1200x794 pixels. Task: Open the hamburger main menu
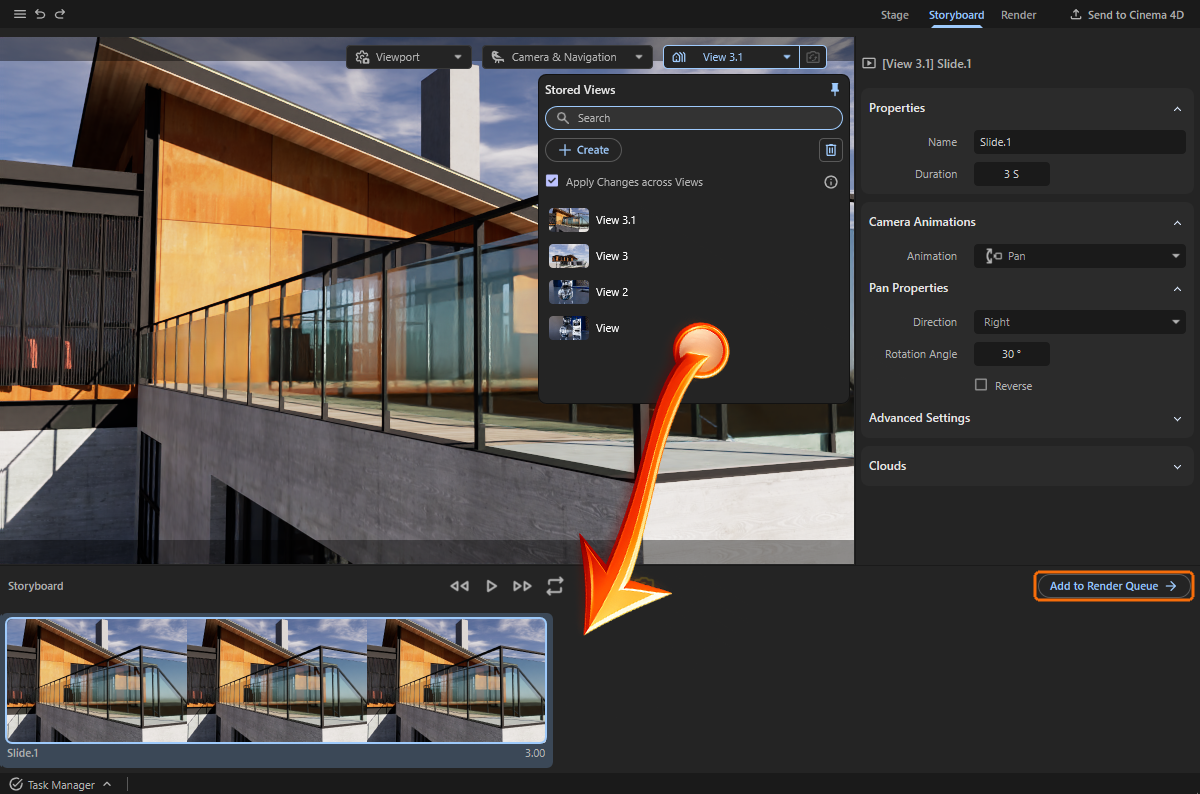20,14
